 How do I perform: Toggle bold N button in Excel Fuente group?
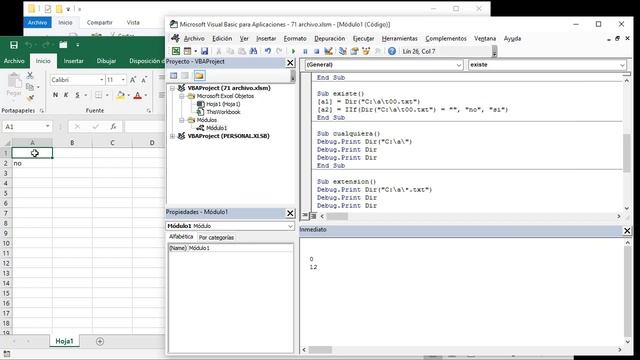coord(56,95)
